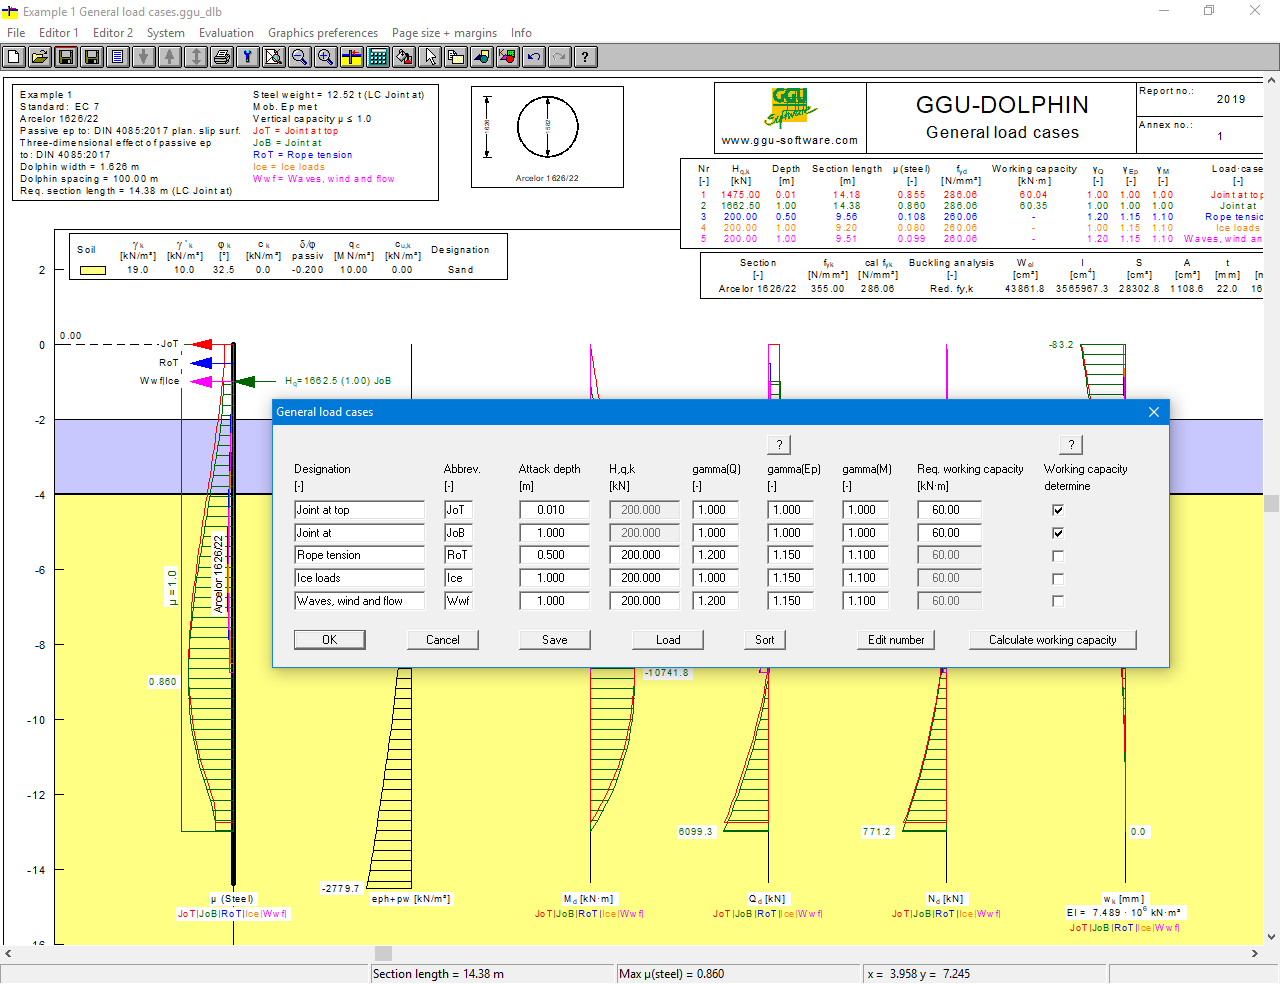The image size is (1280, 984).
Task: Open the File menu
Action: 16,33
